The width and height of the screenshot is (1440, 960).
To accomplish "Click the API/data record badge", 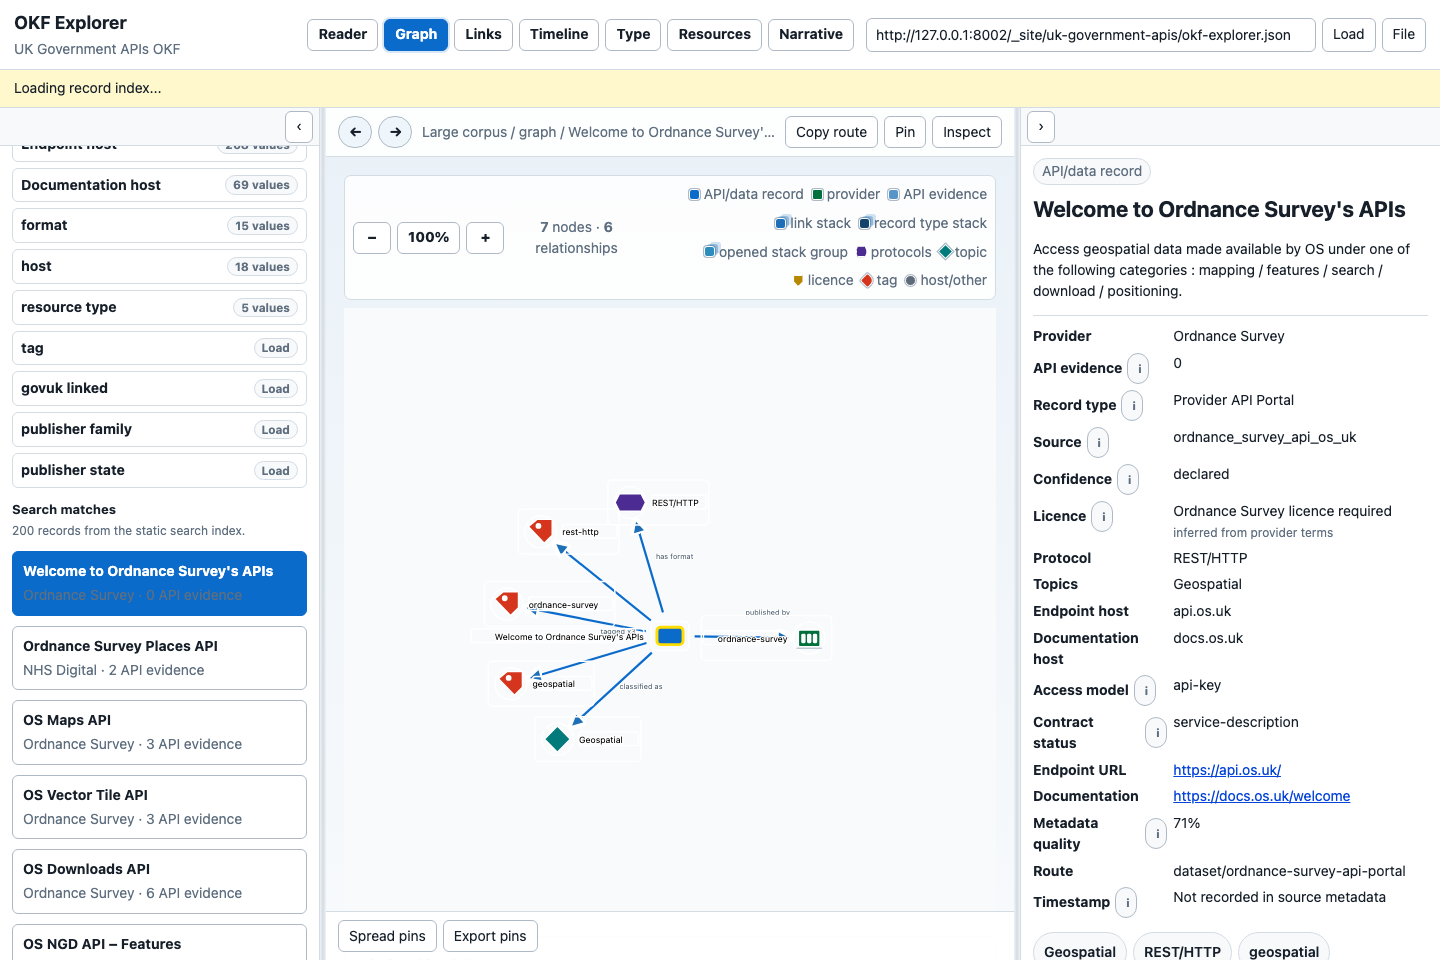I will pyautogui.click(x=1092, y=171).
